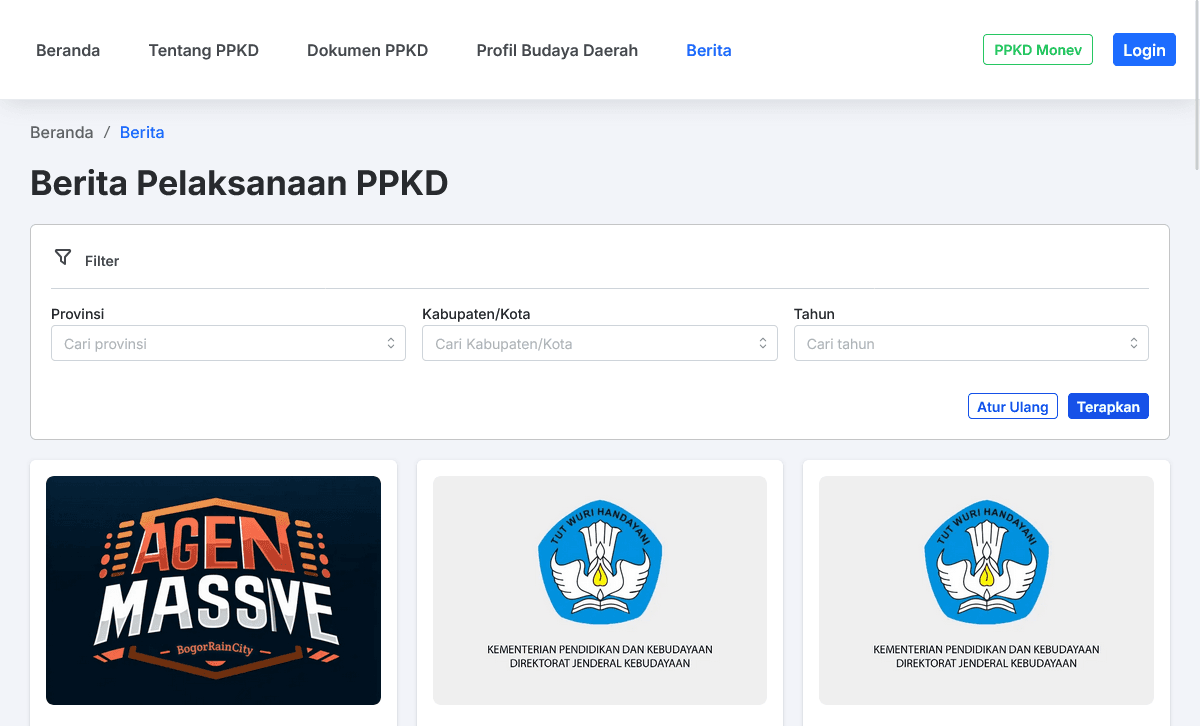This screenshot has height=726, width=1200.
Task: Click the Kabupaten/Kota dropdown chevron arrows
Action: pyautogui.click(x=762, y=343)
